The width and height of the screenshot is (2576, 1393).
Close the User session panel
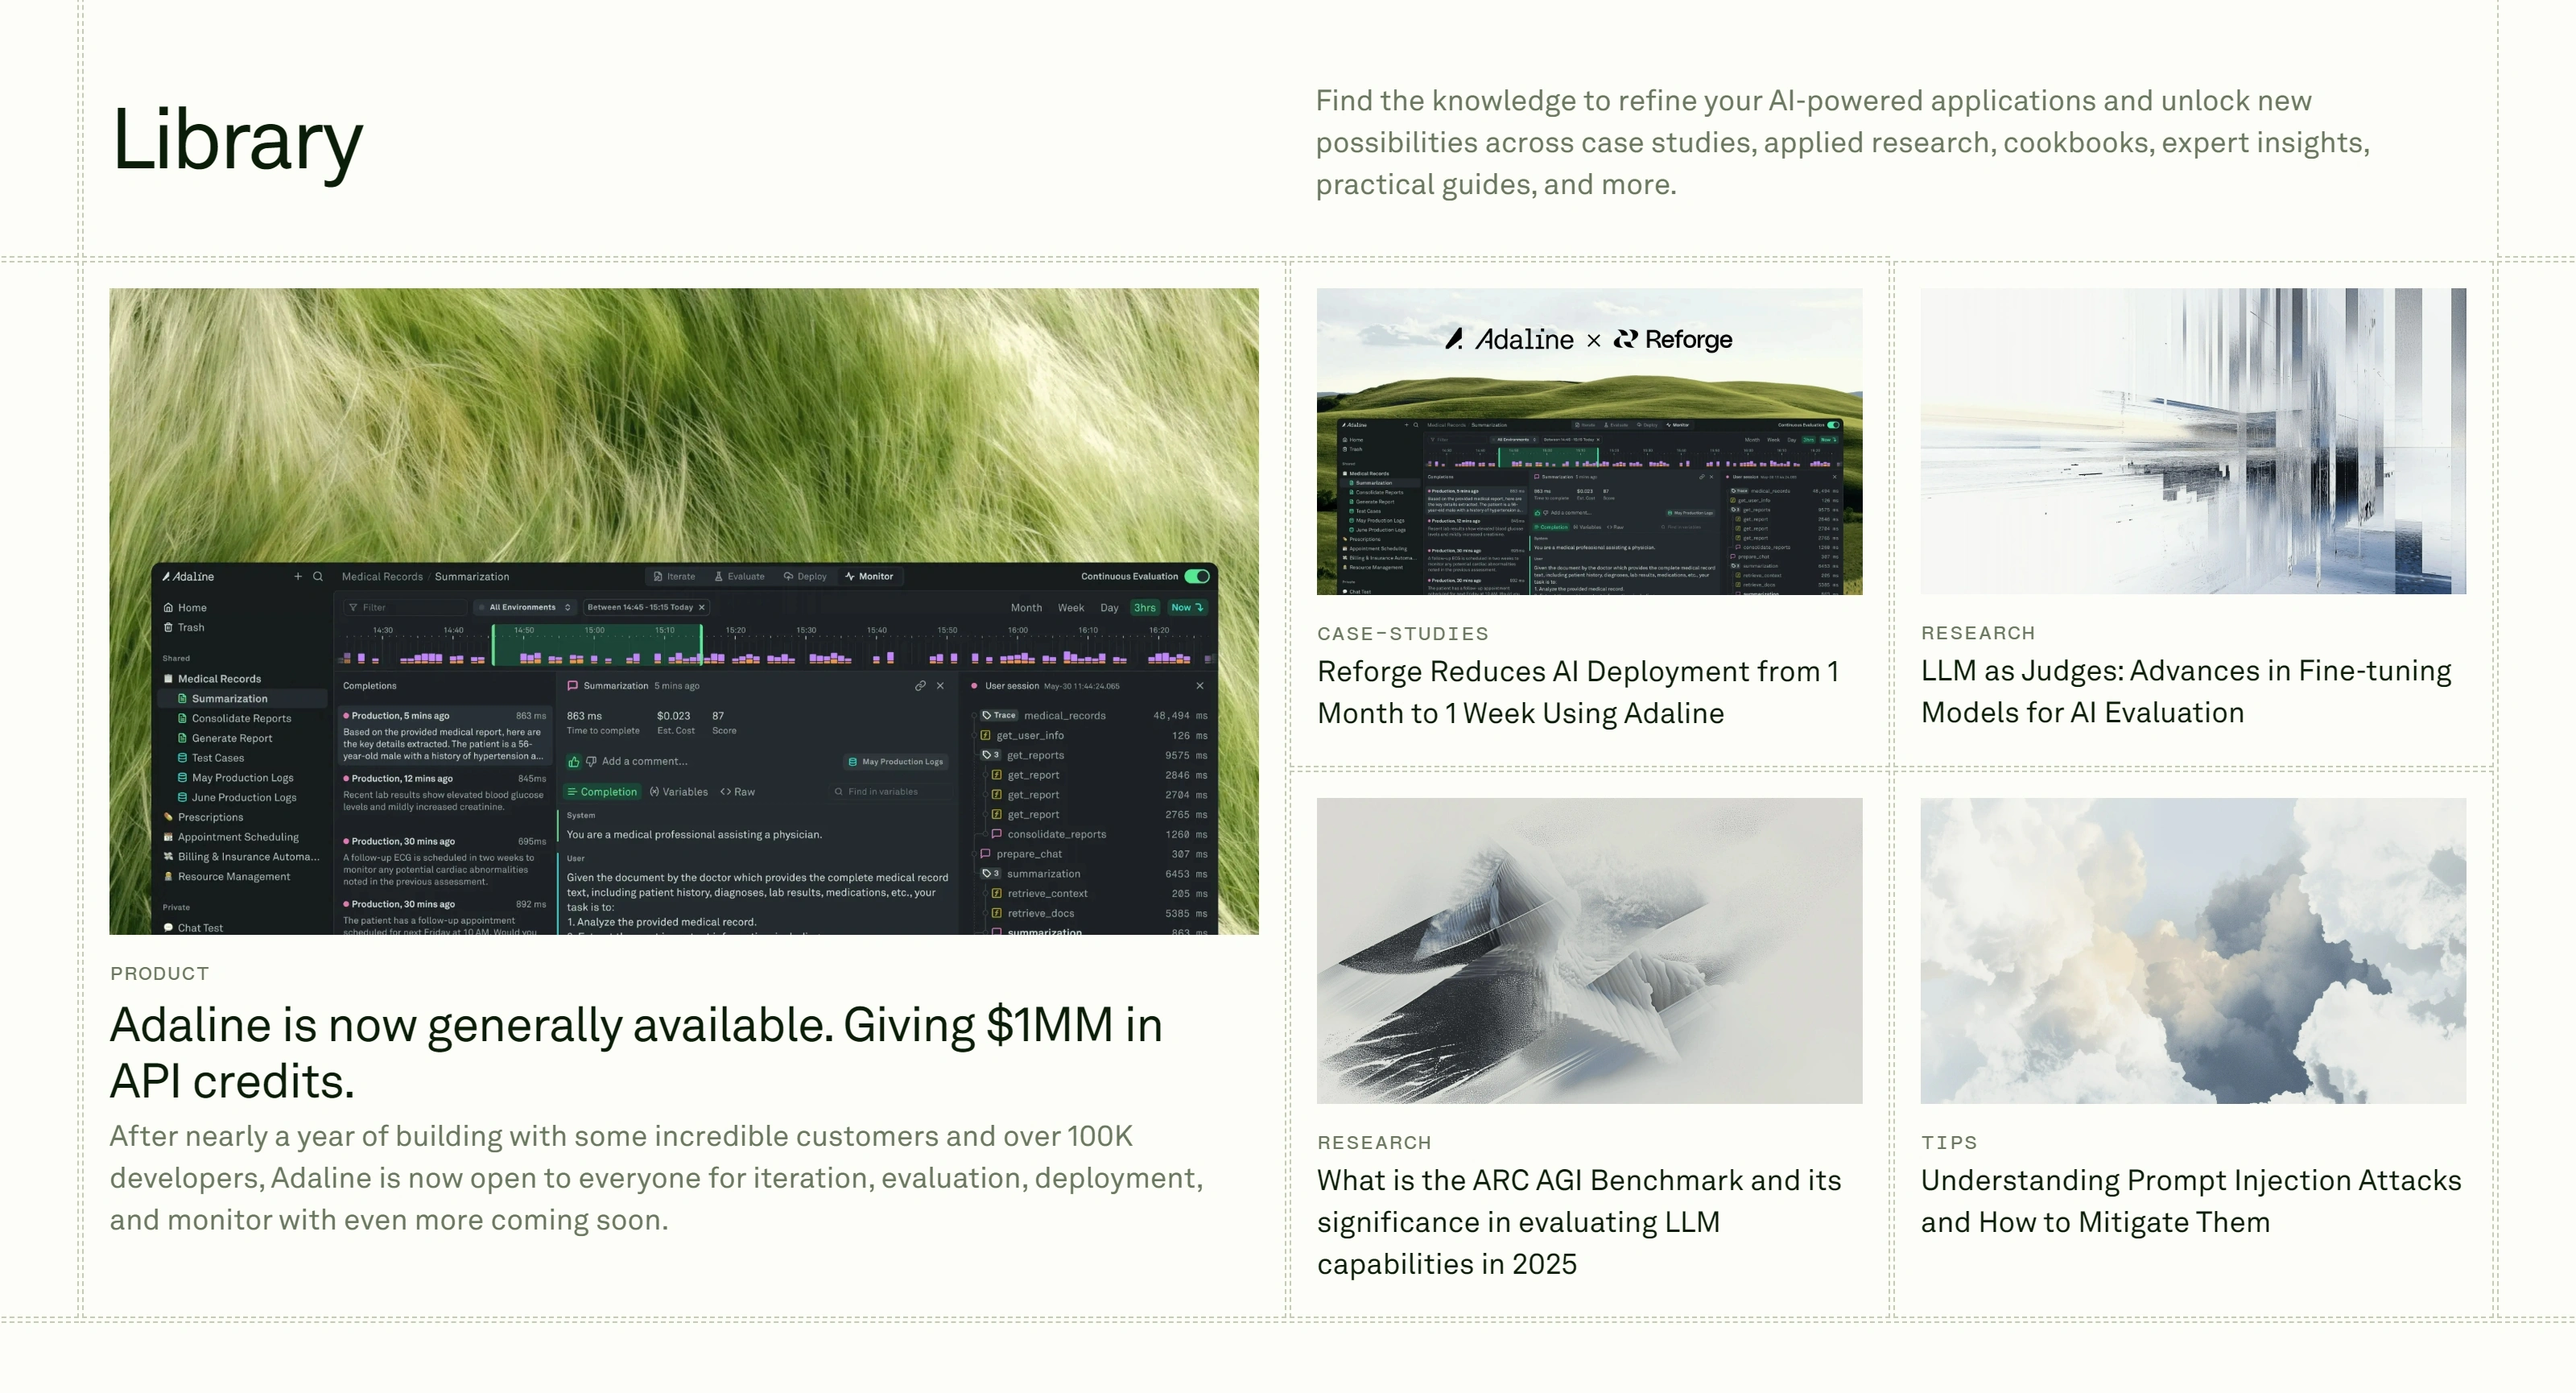(1200, 686)
